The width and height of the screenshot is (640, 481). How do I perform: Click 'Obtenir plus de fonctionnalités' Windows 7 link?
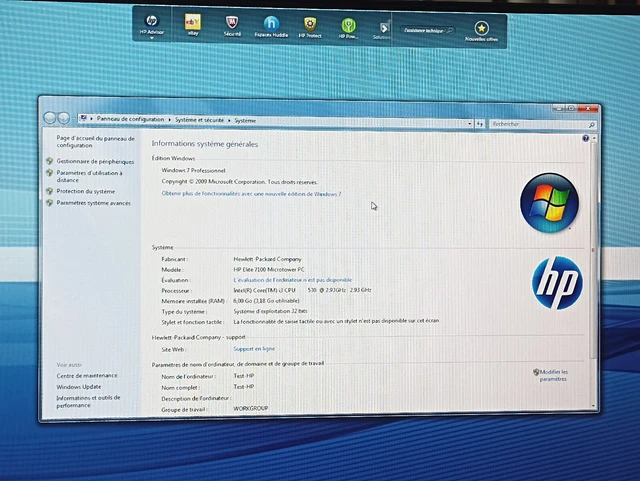click(x=251, y=194)
